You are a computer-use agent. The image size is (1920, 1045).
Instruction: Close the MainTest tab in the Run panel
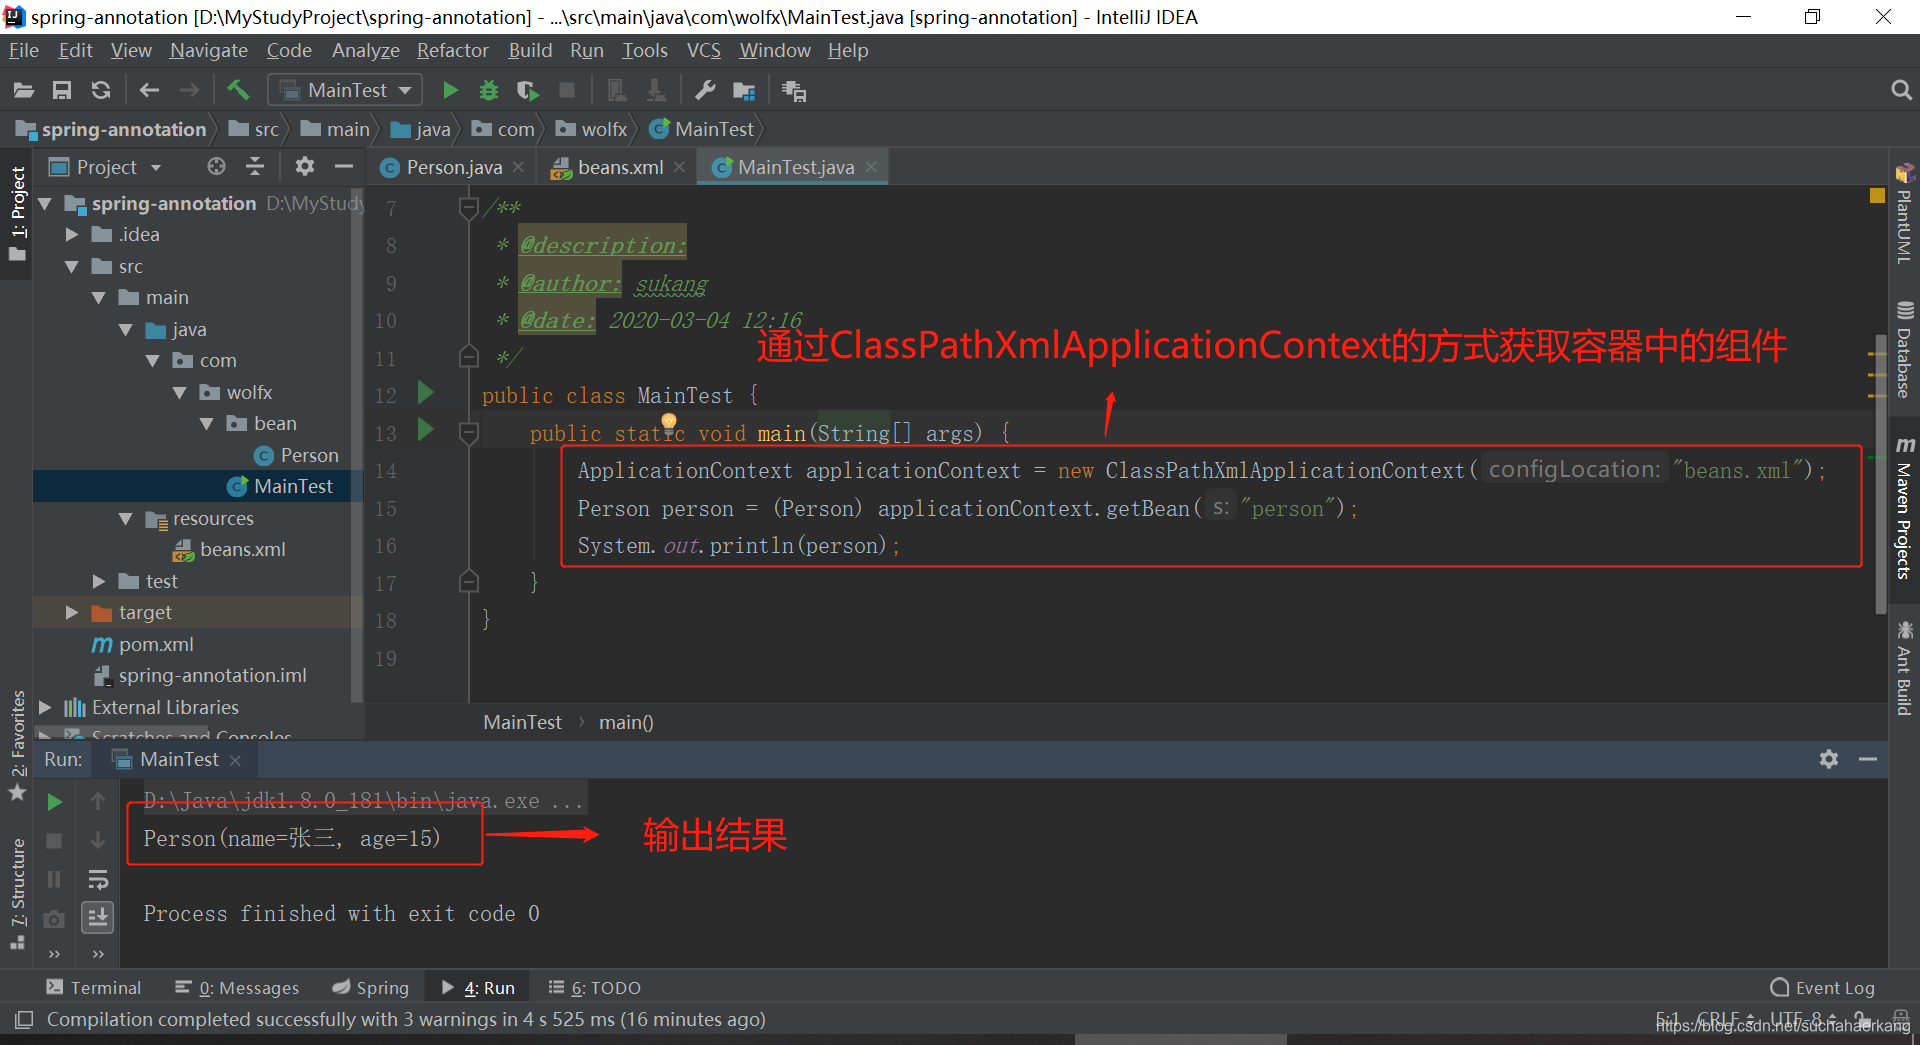[235, 760]
